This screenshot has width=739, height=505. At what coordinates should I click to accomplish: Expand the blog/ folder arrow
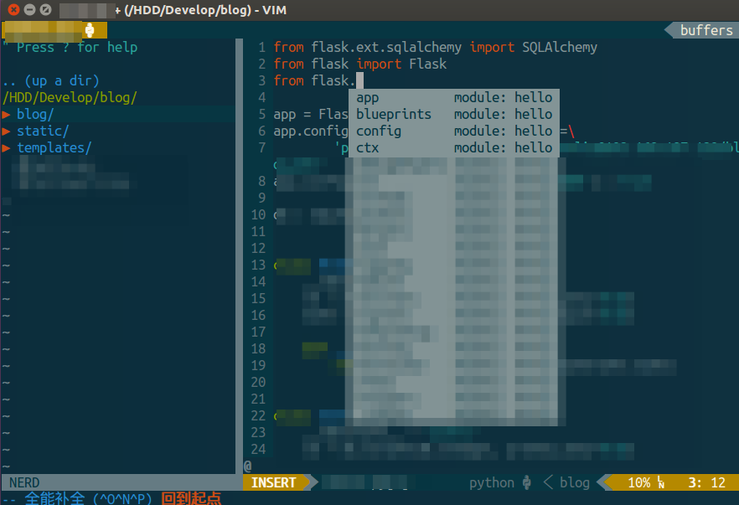pyautogui.click(x=7, y=114)
